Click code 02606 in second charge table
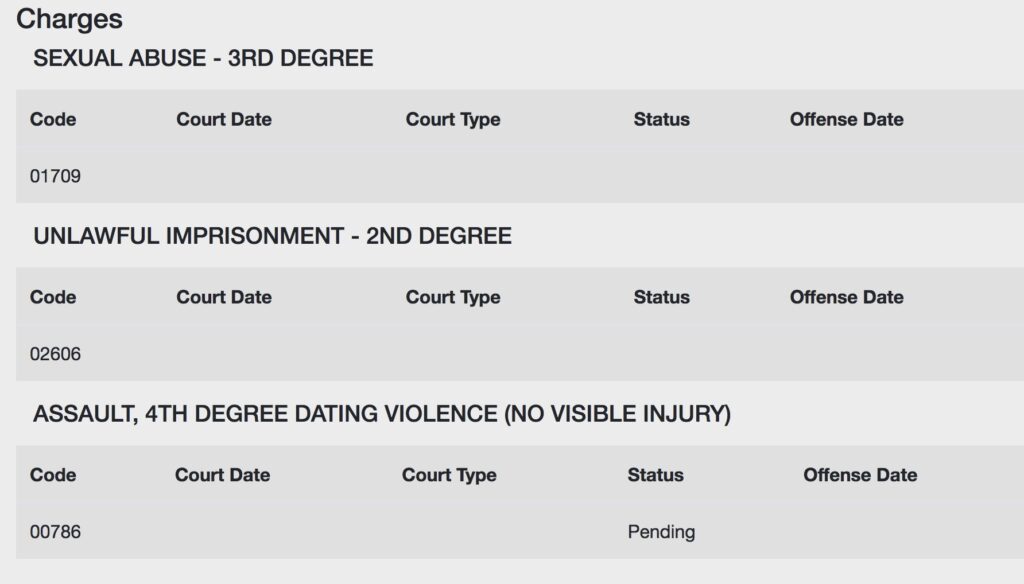The image size is (1024, 584). coord(56,354)
